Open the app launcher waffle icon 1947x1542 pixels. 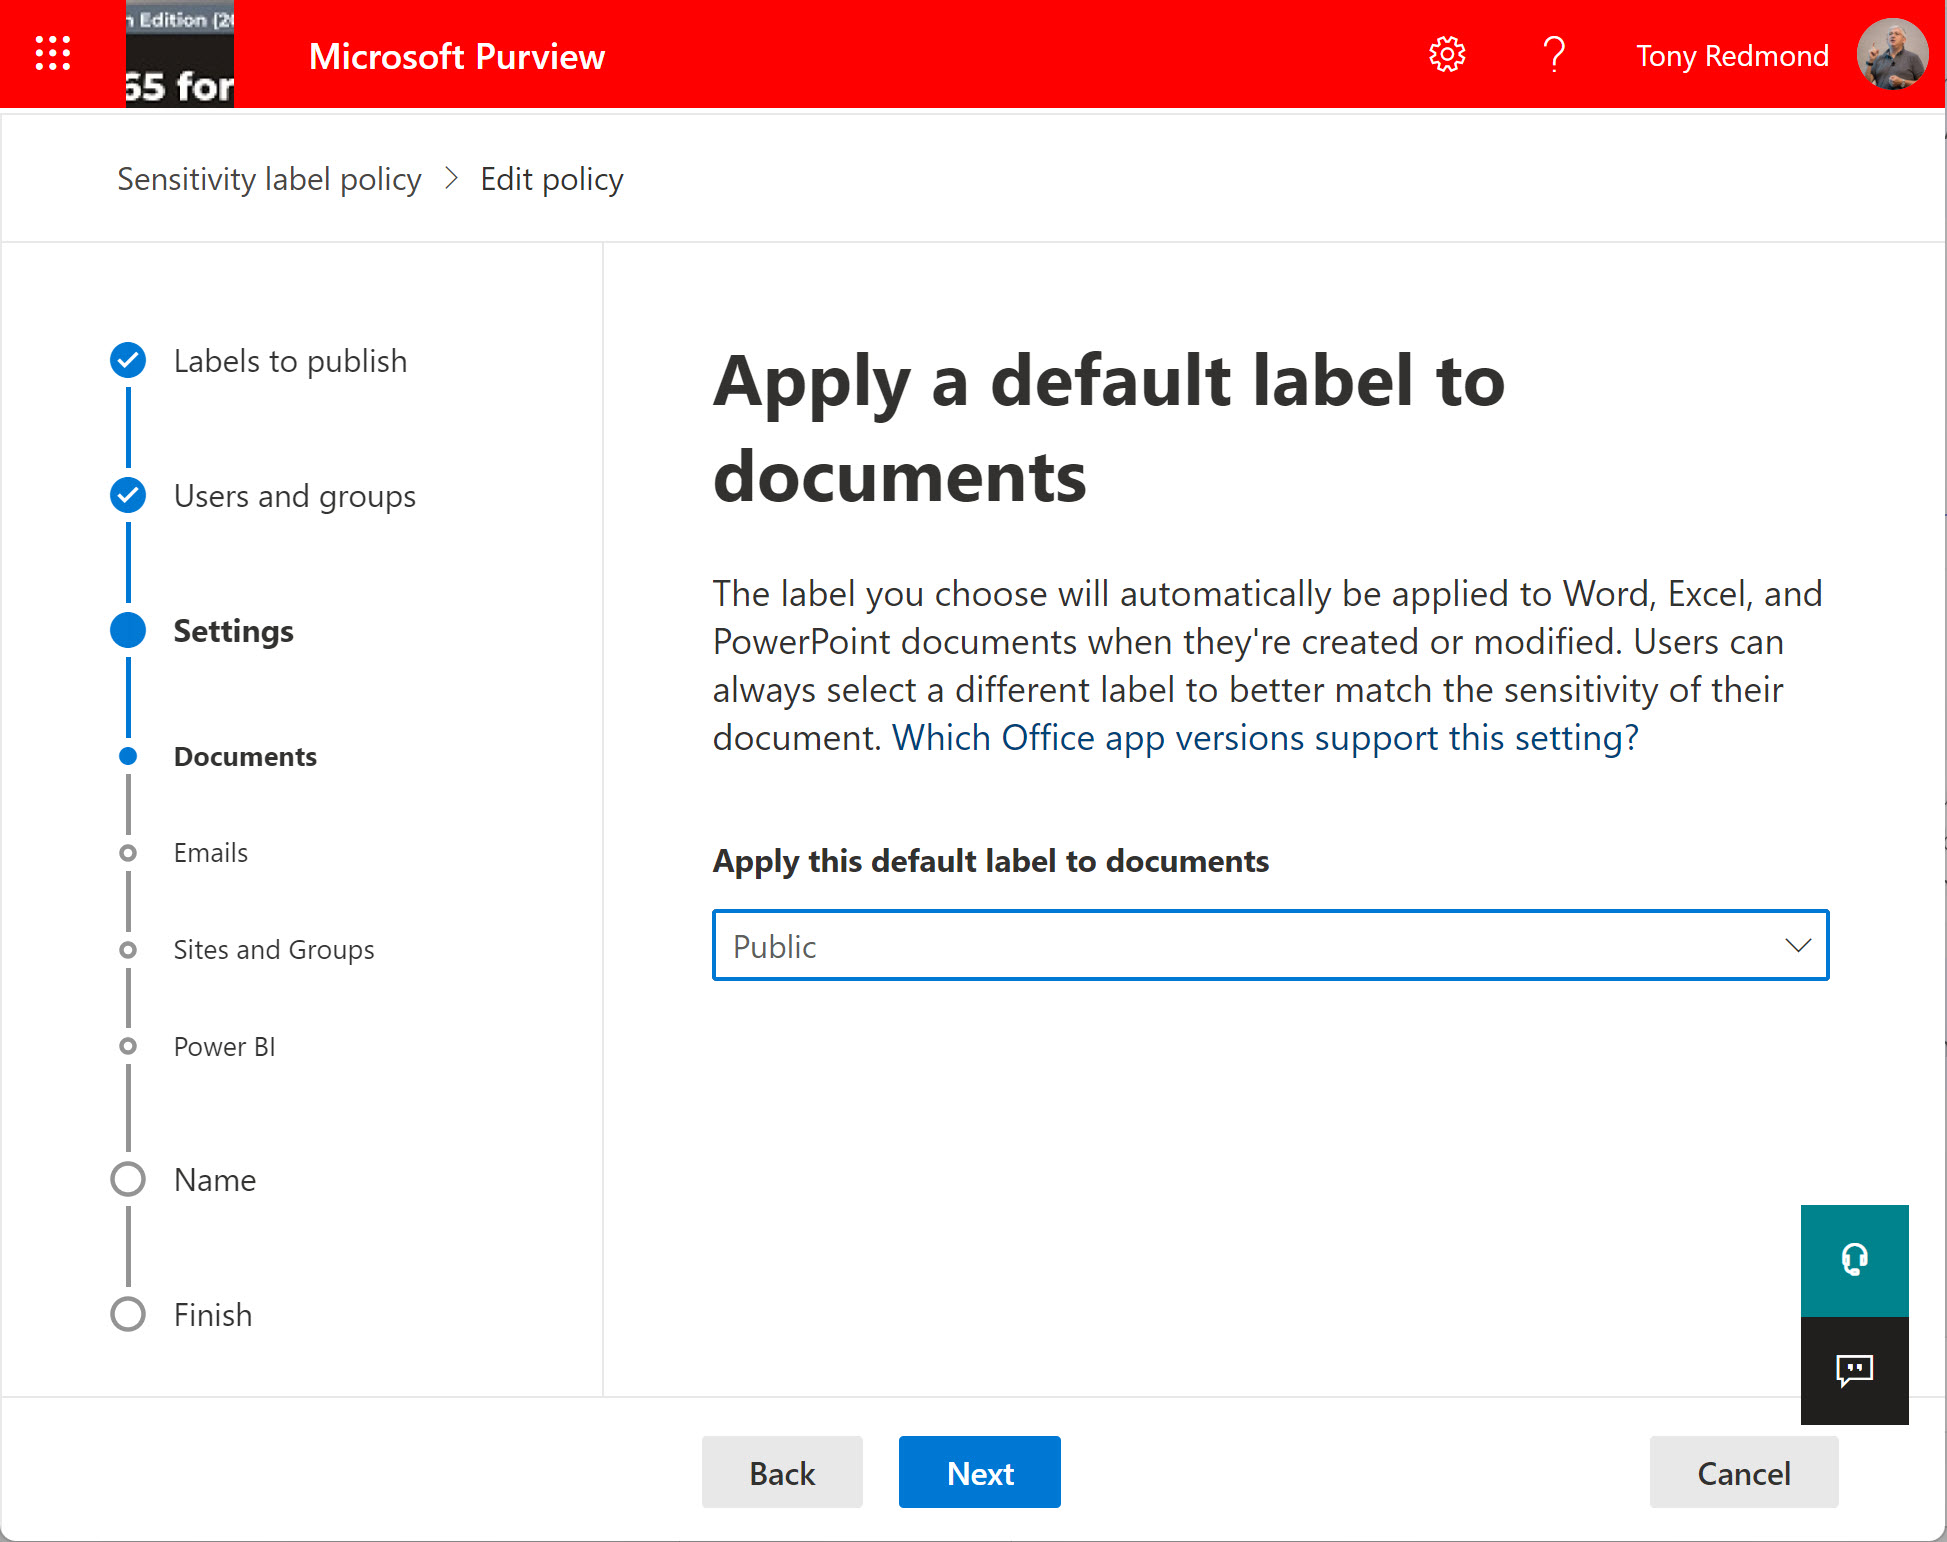tap(53, 54)
